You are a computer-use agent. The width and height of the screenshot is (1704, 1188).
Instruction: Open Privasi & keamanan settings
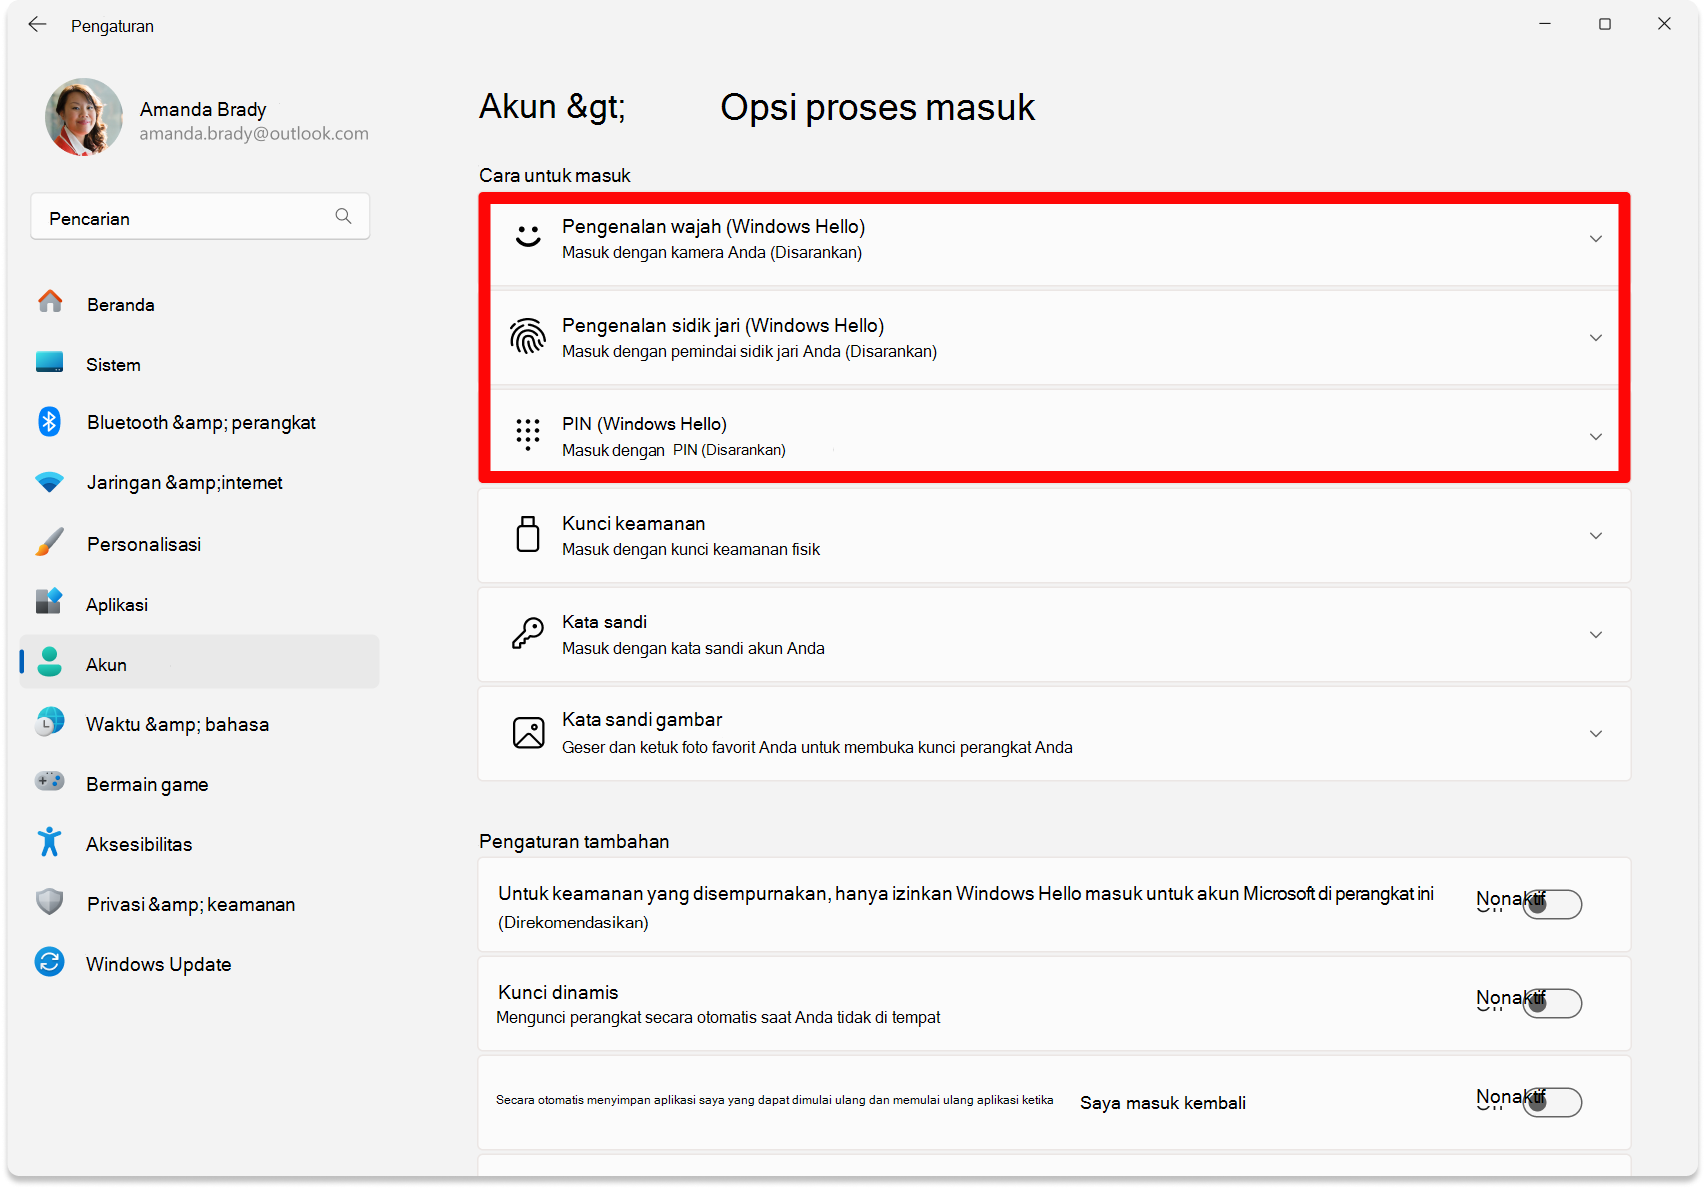200,903
